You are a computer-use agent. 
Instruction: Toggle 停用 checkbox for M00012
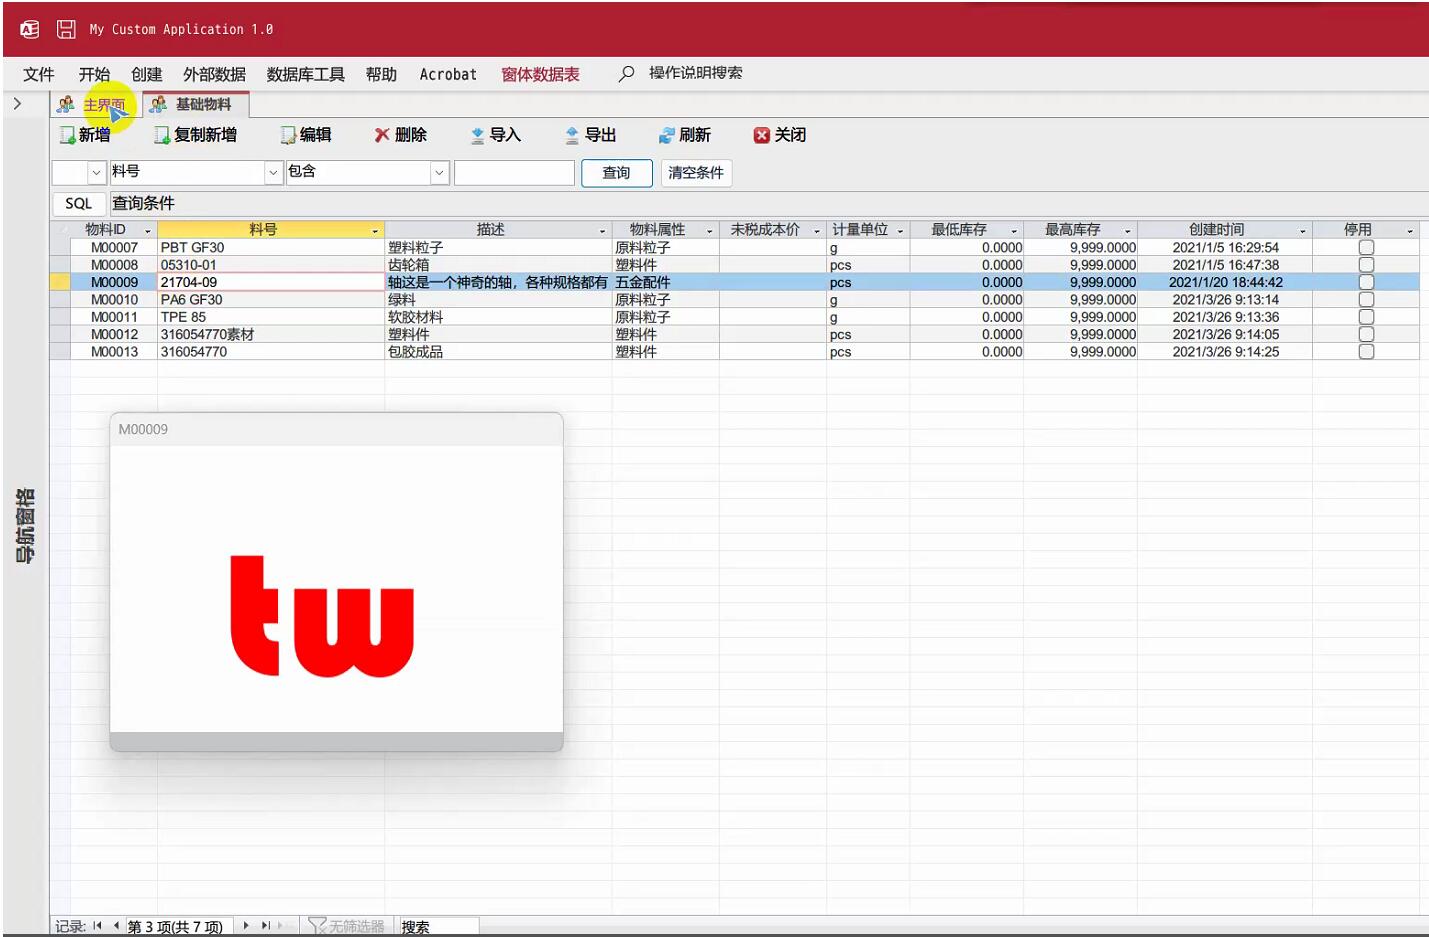tap(1366, 334)
